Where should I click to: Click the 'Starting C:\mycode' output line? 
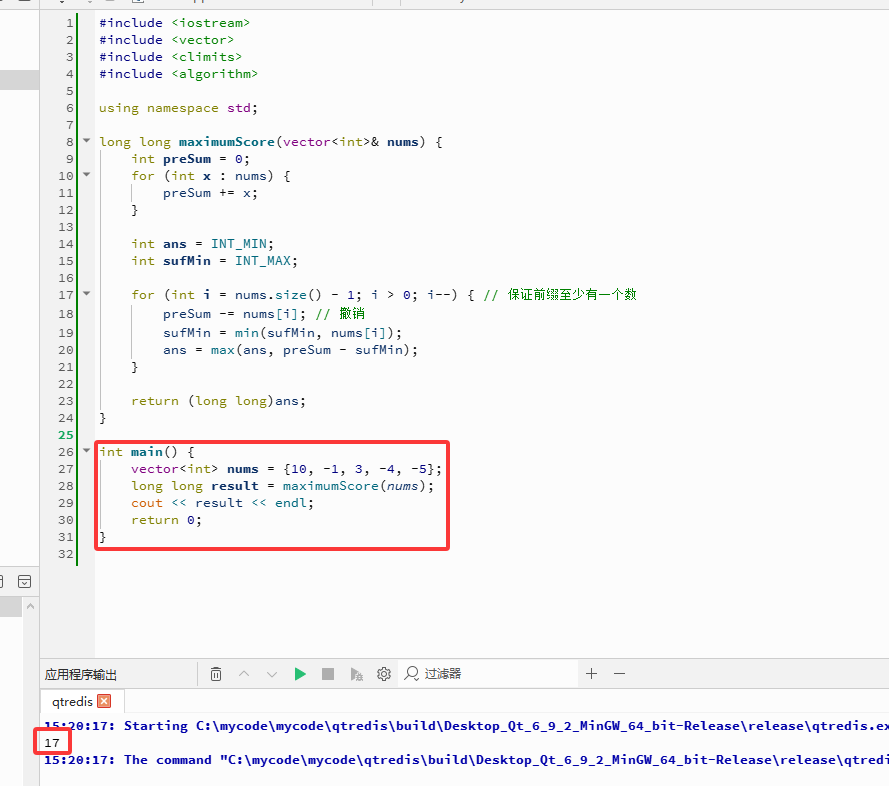pos(466,726)
